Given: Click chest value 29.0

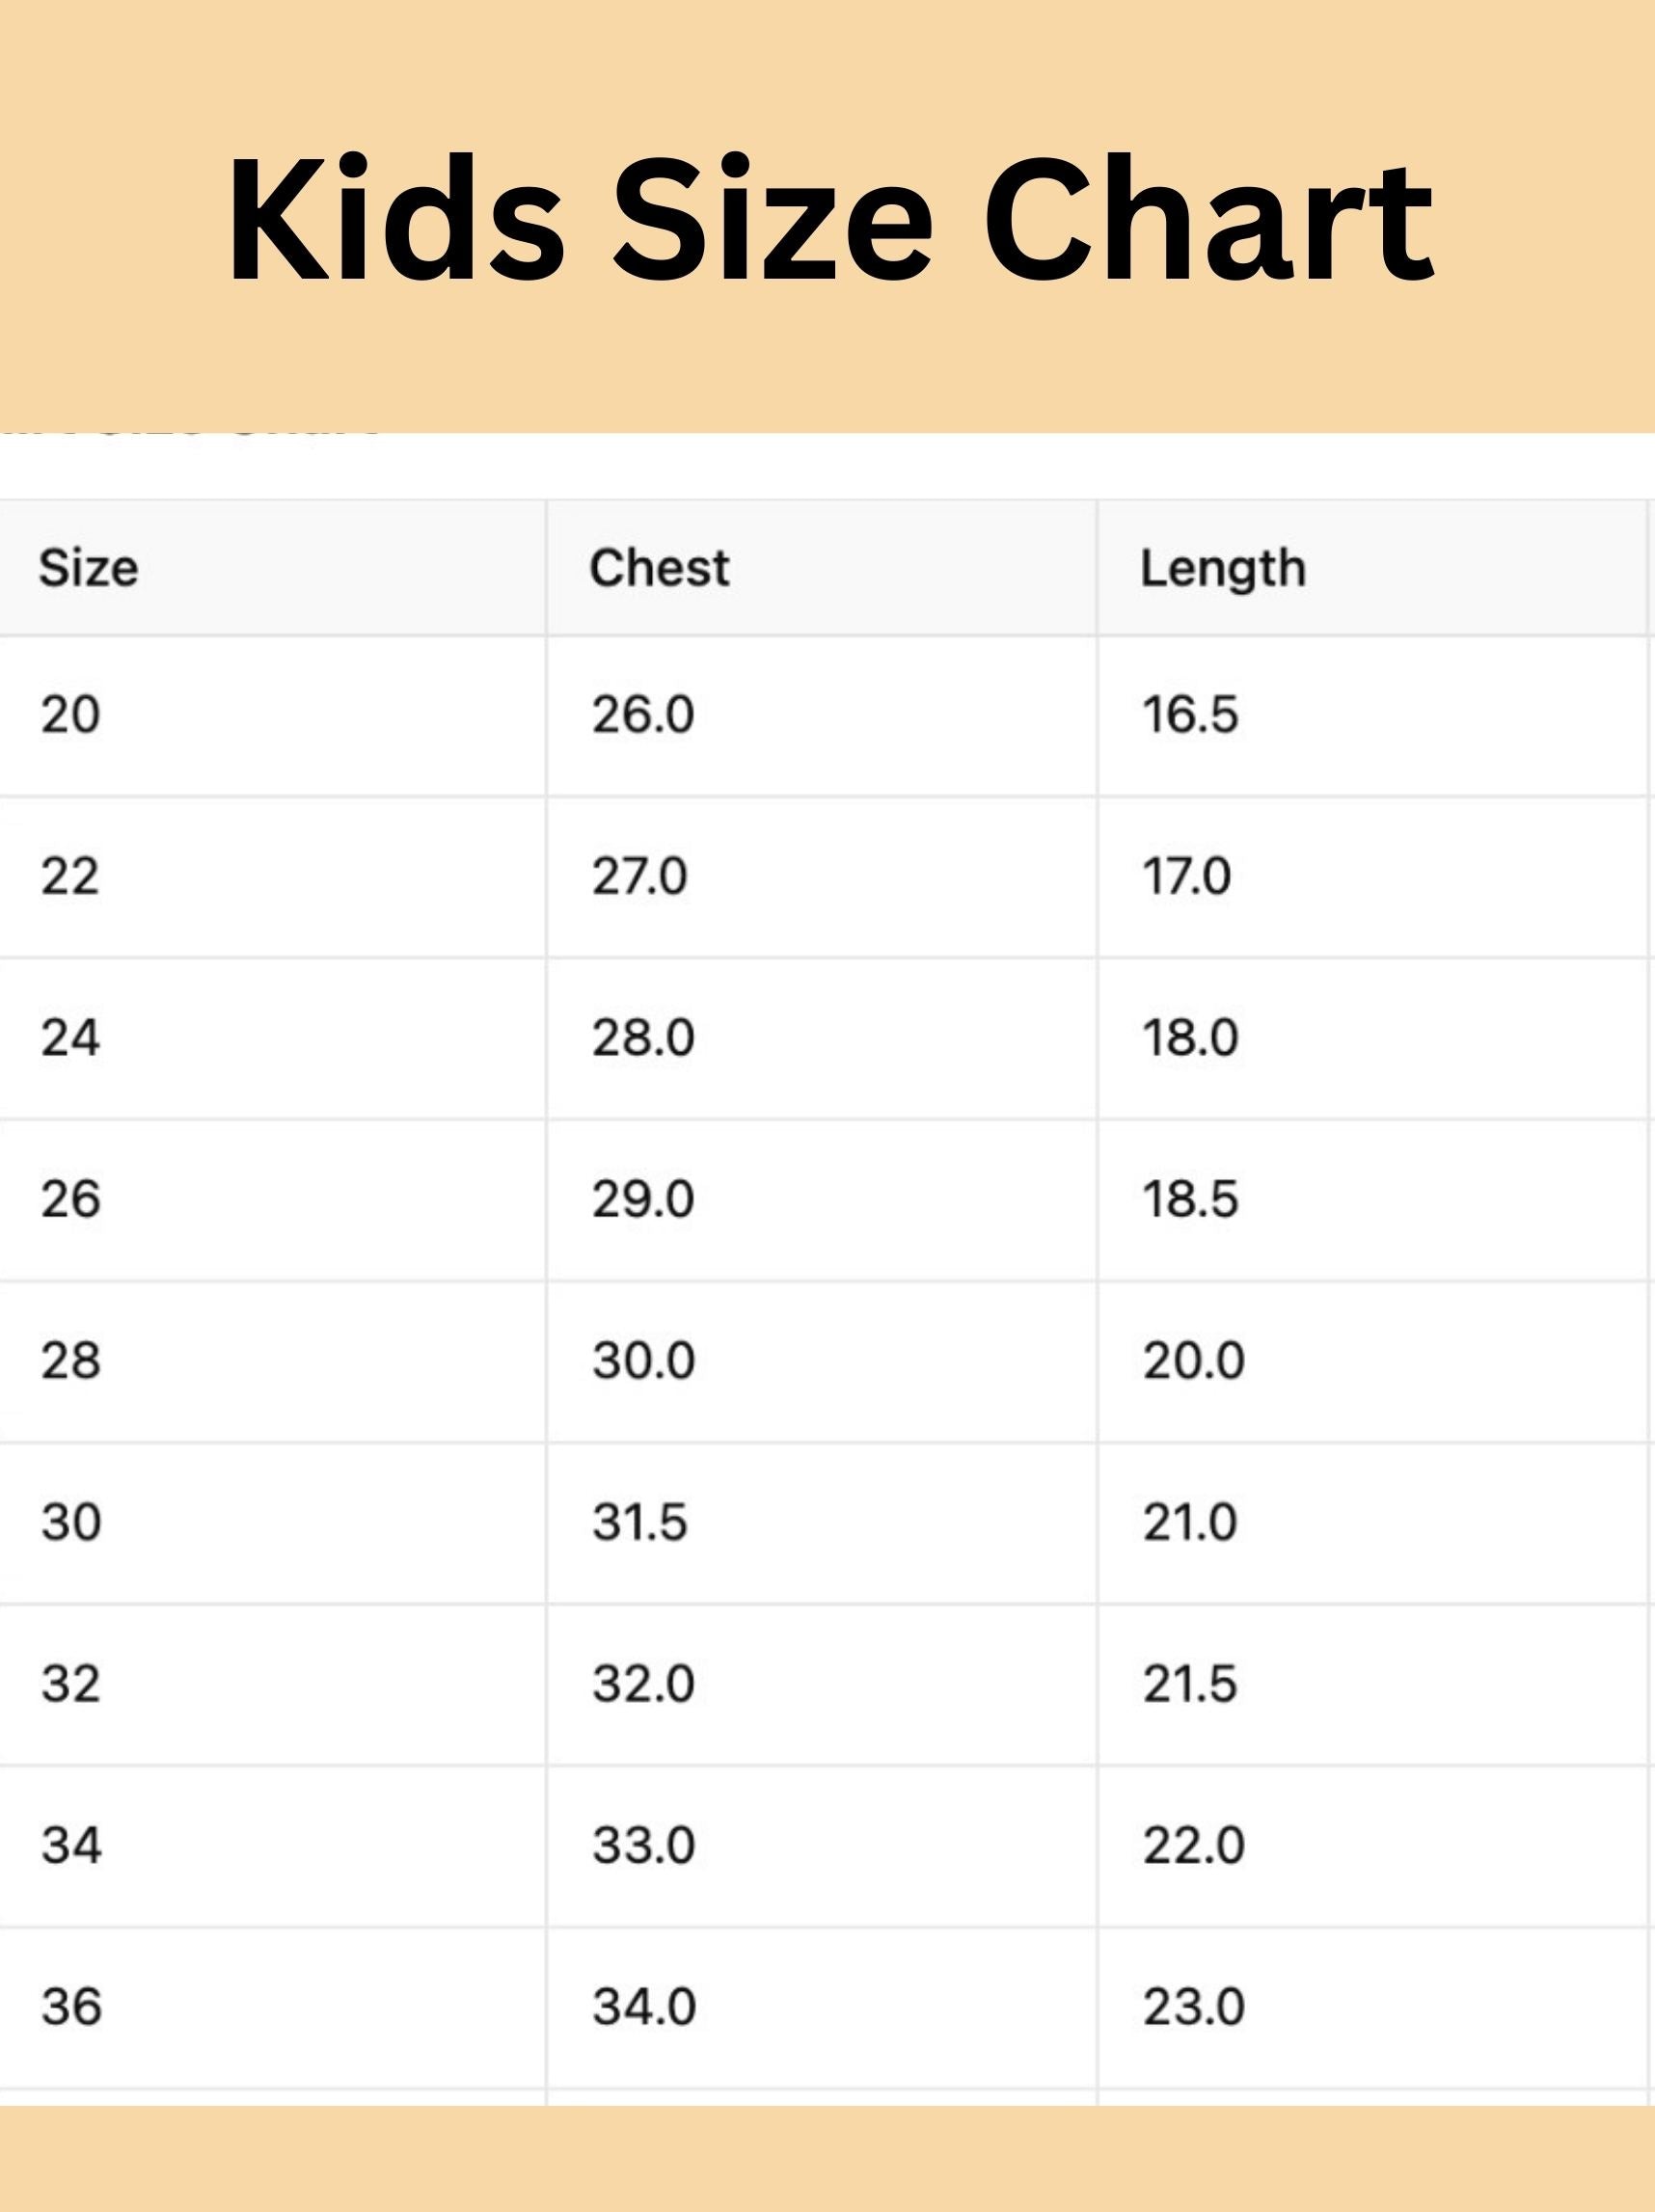Looking at the screenshot, I should 642,1199.
